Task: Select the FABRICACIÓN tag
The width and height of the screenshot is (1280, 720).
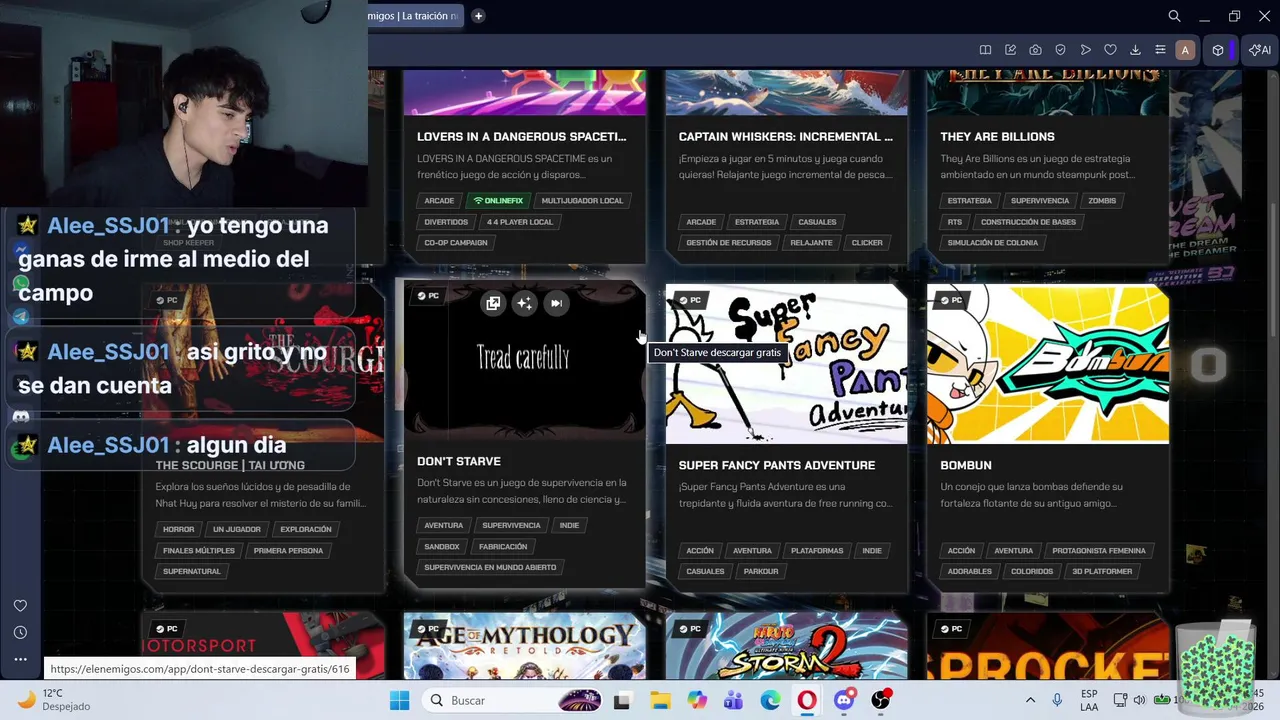Action: pyautogui.click(x=503, y=546)
